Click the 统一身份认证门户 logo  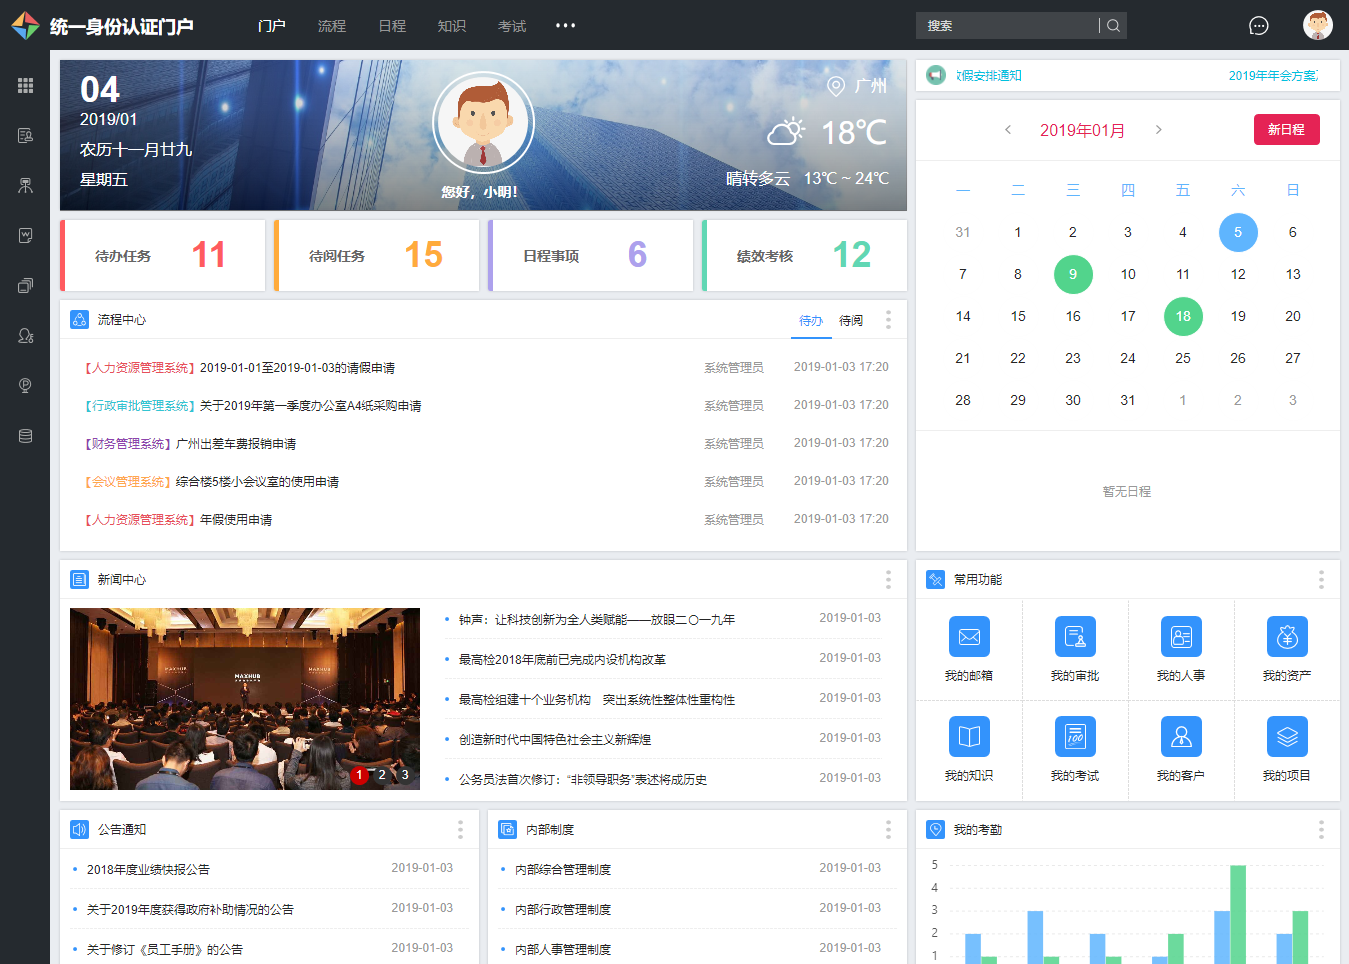102,26
